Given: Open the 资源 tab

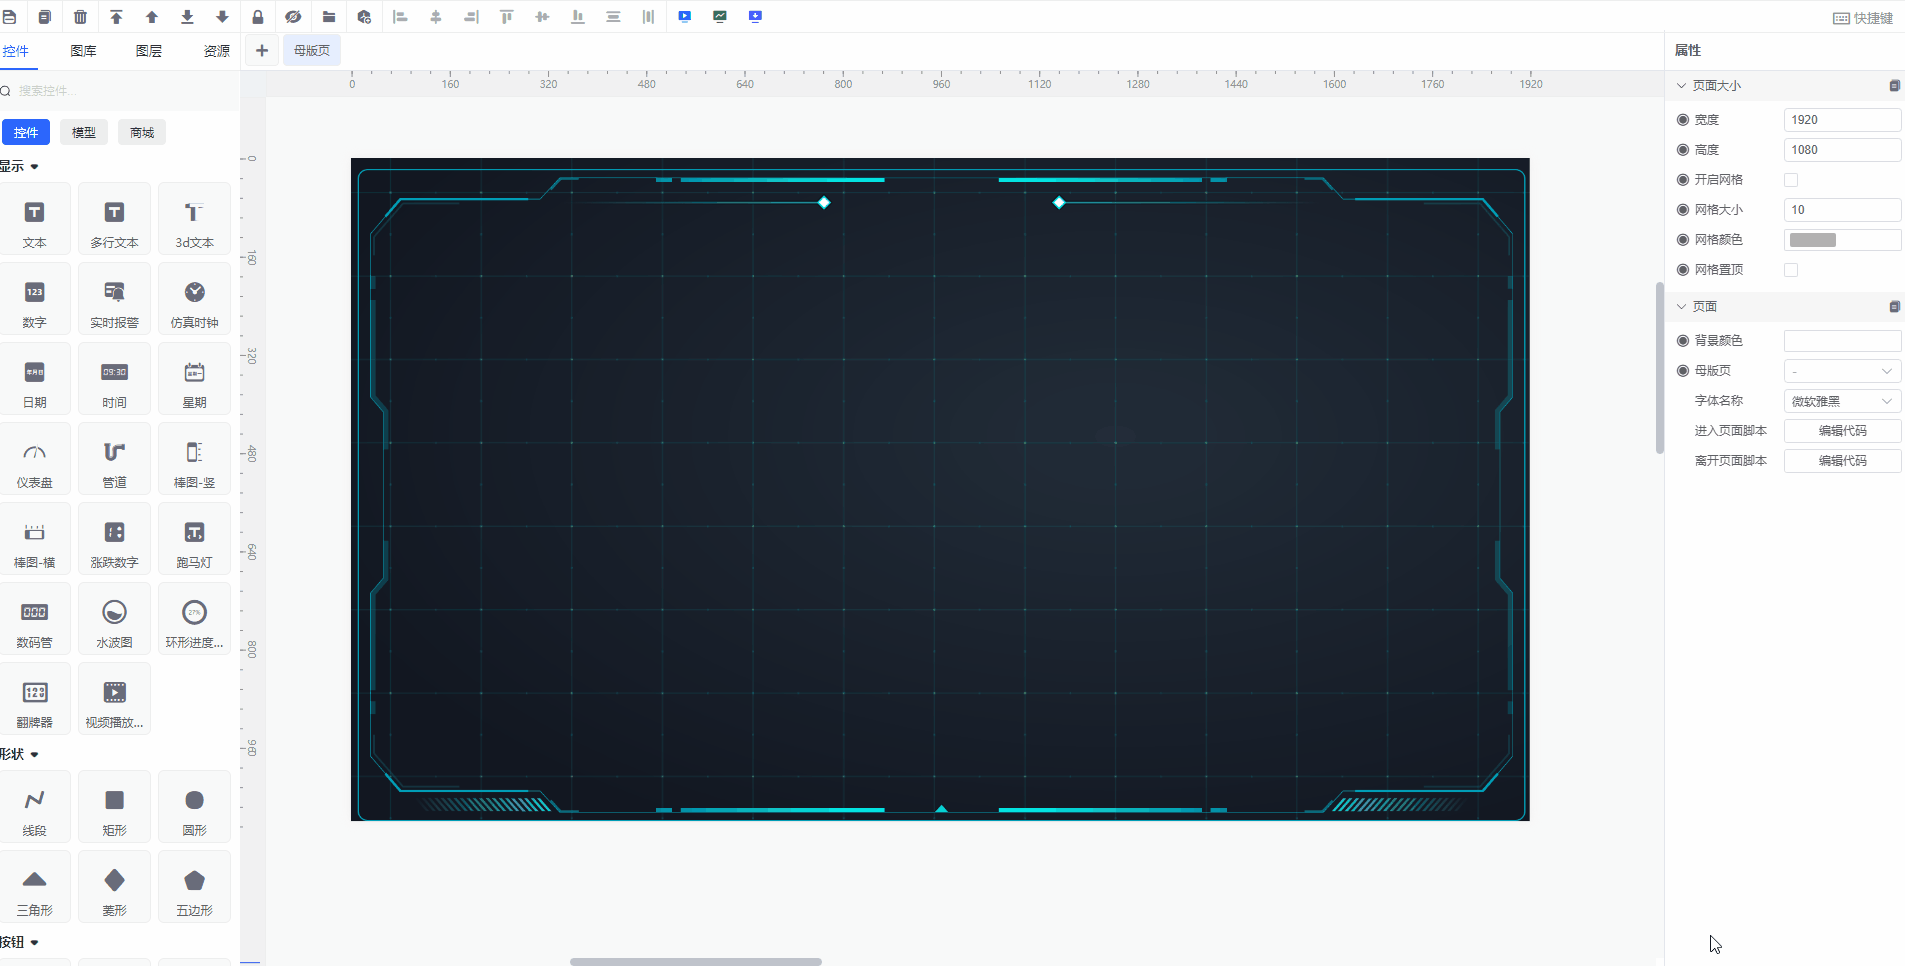Looking at the screenshot, I should click(x=216, y=51).
